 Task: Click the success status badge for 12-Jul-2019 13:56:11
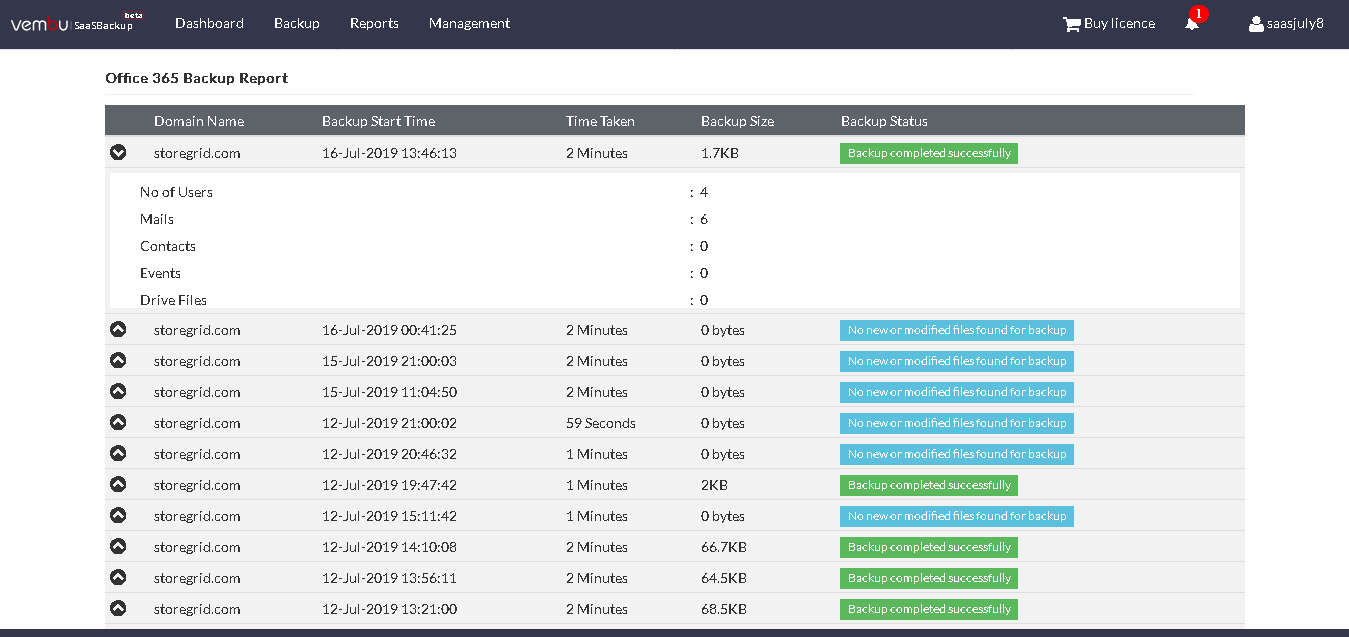[929, 578]
